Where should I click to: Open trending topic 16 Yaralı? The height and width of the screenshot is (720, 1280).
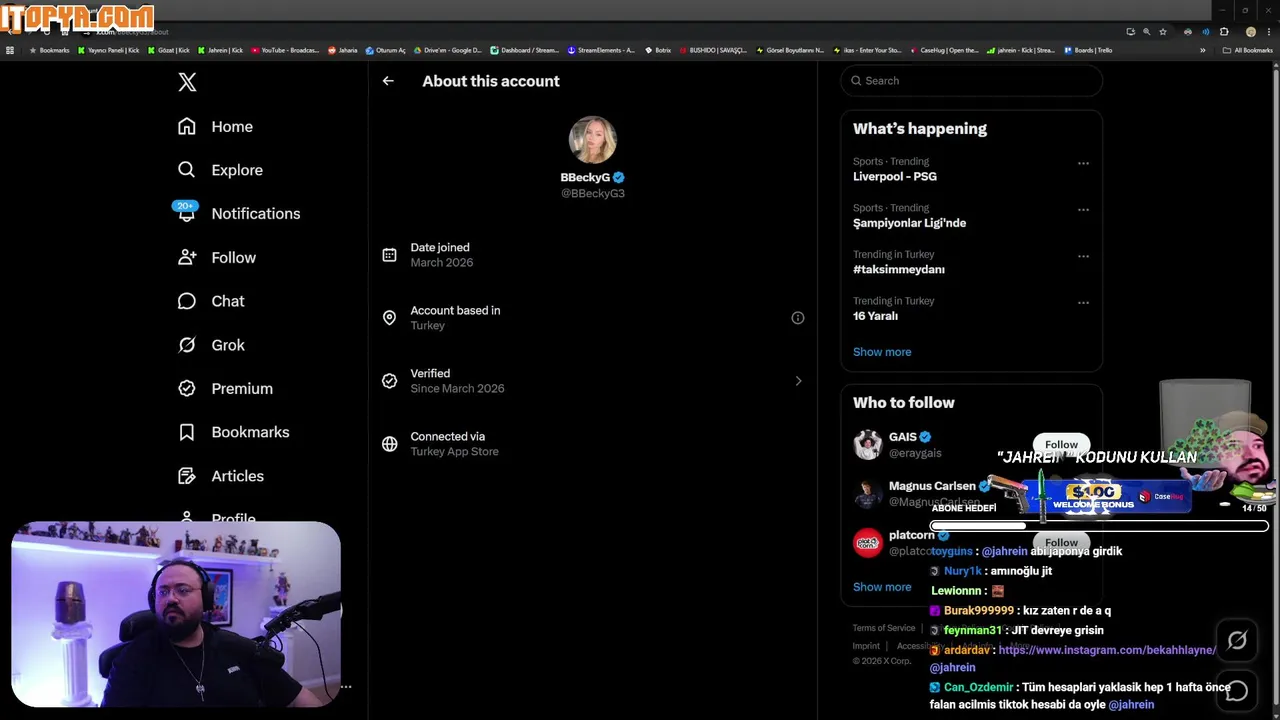tap(875, 316)
